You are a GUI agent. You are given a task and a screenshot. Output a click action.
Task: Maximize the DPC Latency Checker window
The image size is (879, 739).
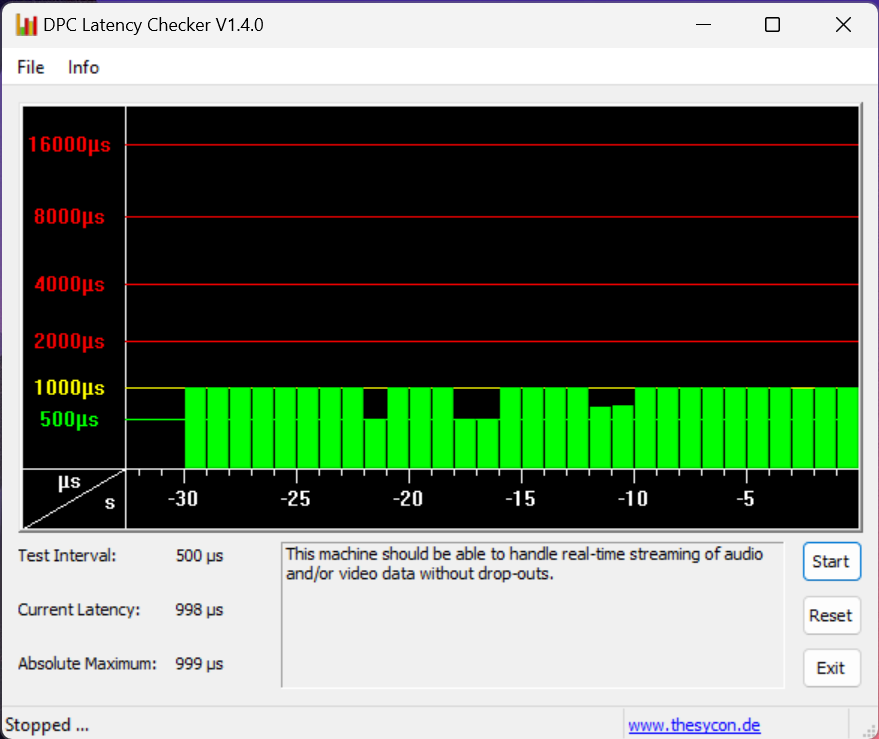click(x=772, y=25)
